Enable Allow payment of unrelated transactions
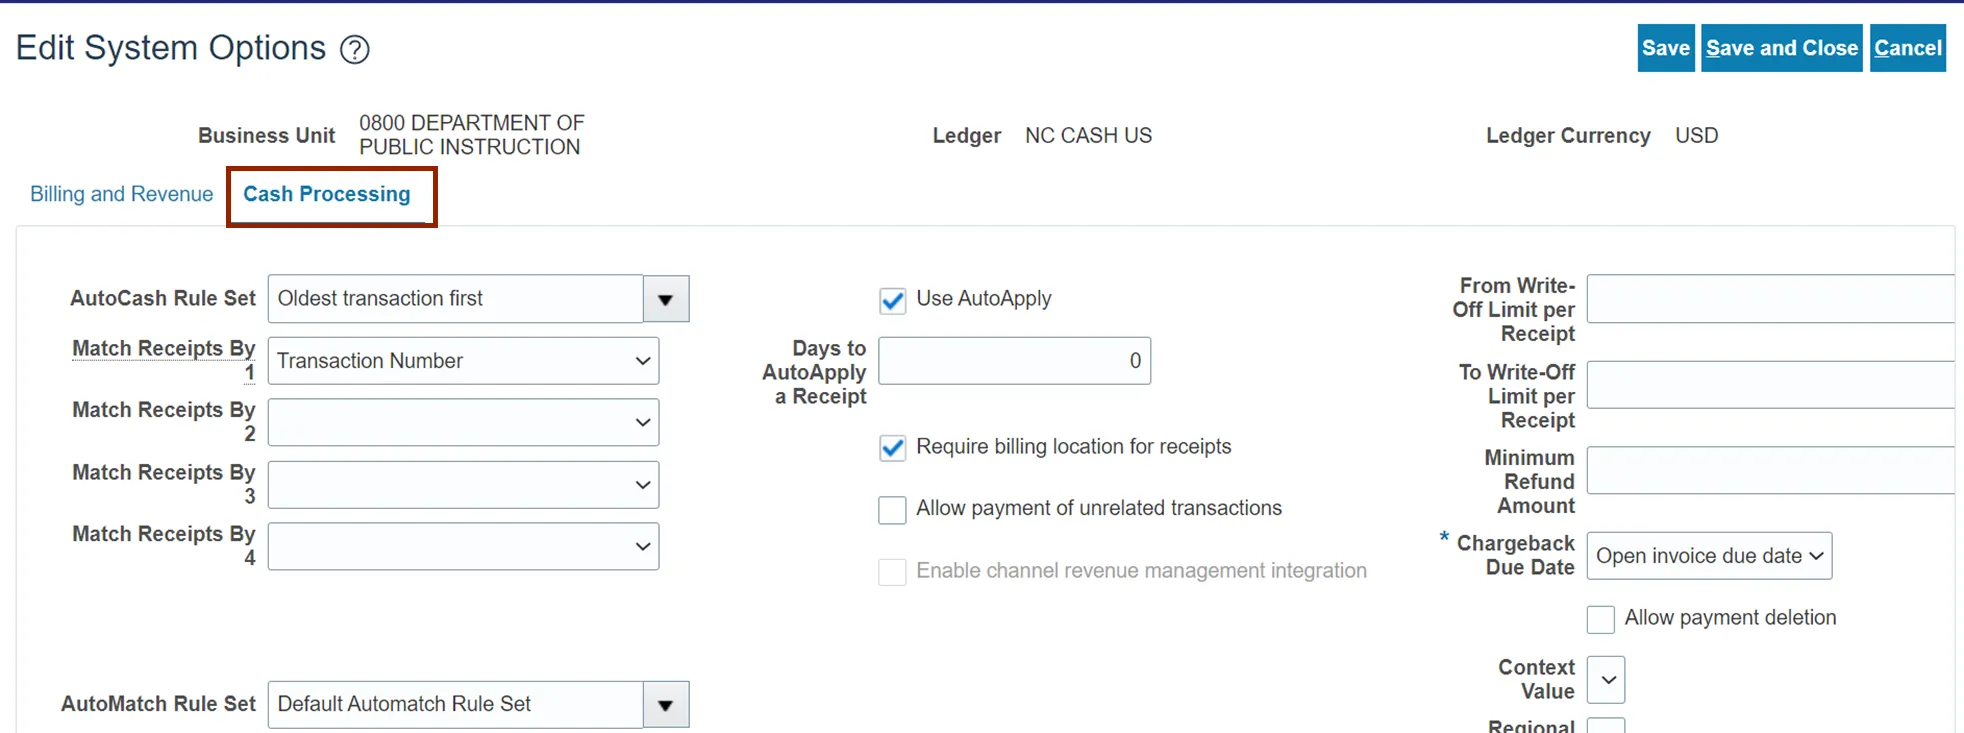This screenshot has height=733, width=1964. (x=892, y=510)
